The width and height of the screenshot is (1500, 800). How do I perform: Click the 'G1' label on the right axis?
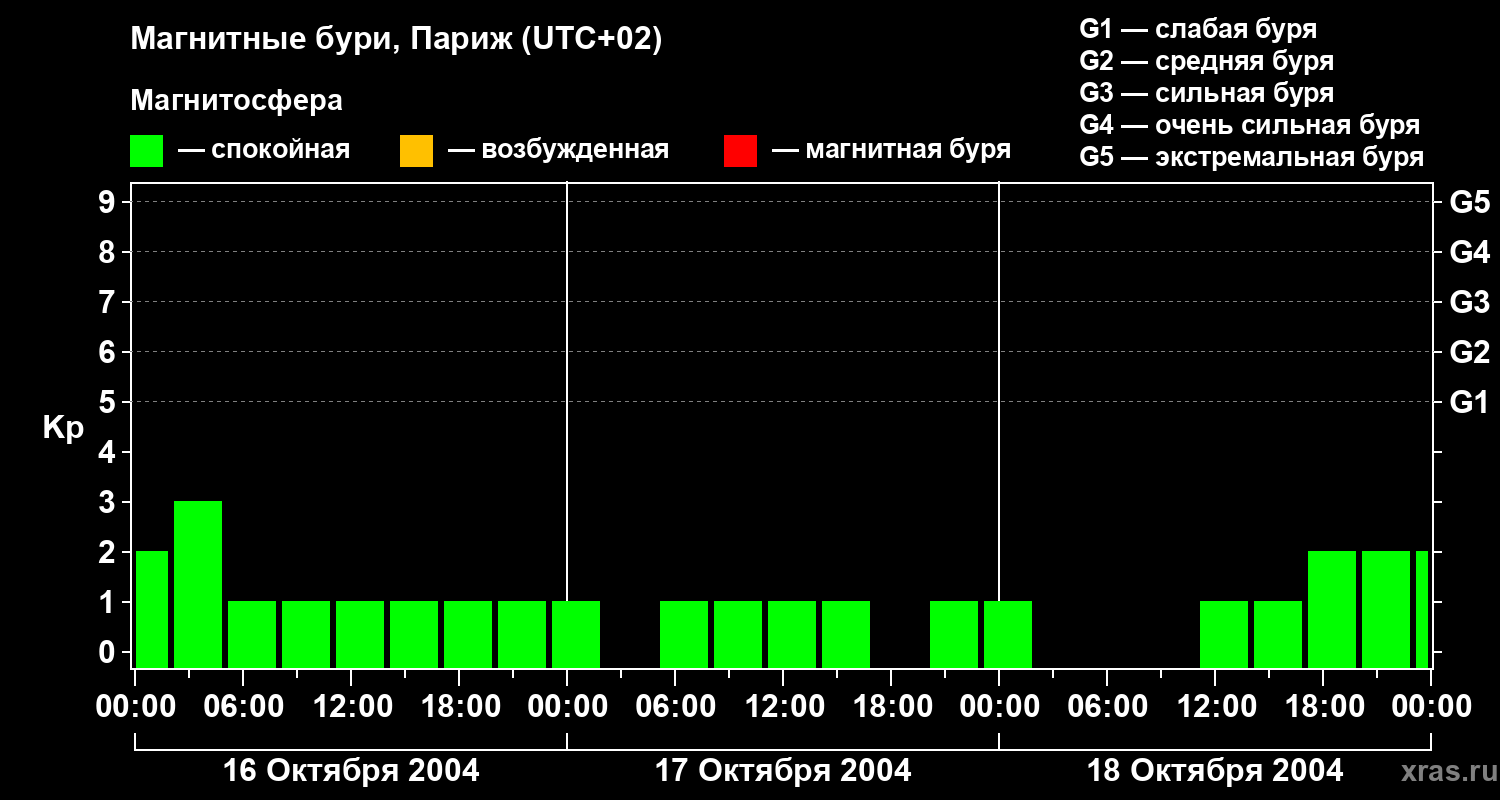(1470, 402)
